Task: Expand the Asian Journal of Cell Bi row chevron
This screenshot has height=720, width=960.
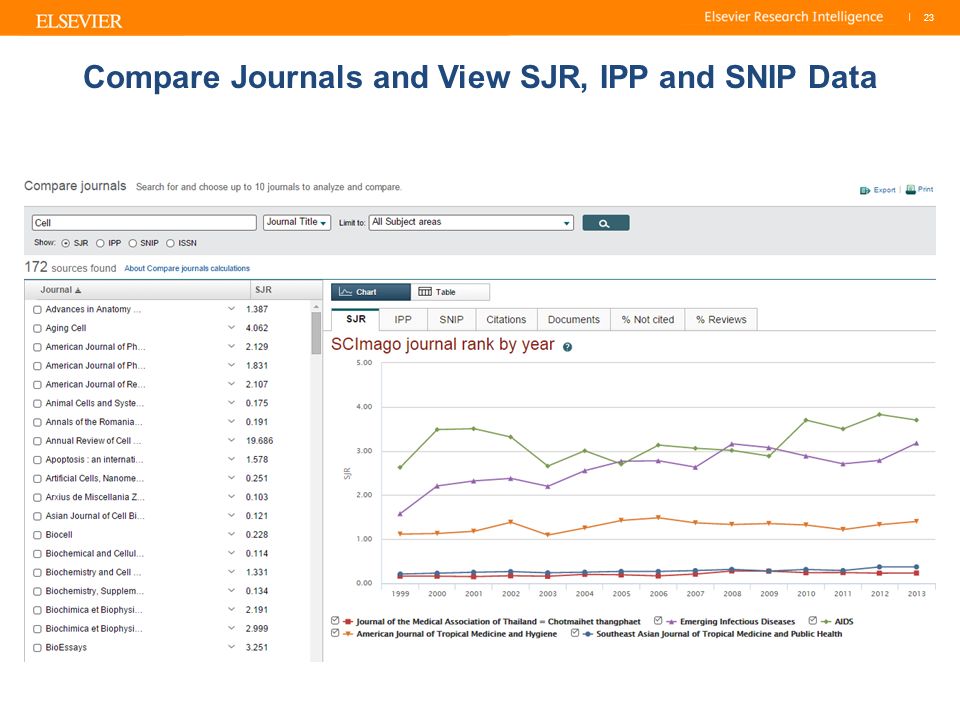Action: pyautogui.click(x=231, y=516)
